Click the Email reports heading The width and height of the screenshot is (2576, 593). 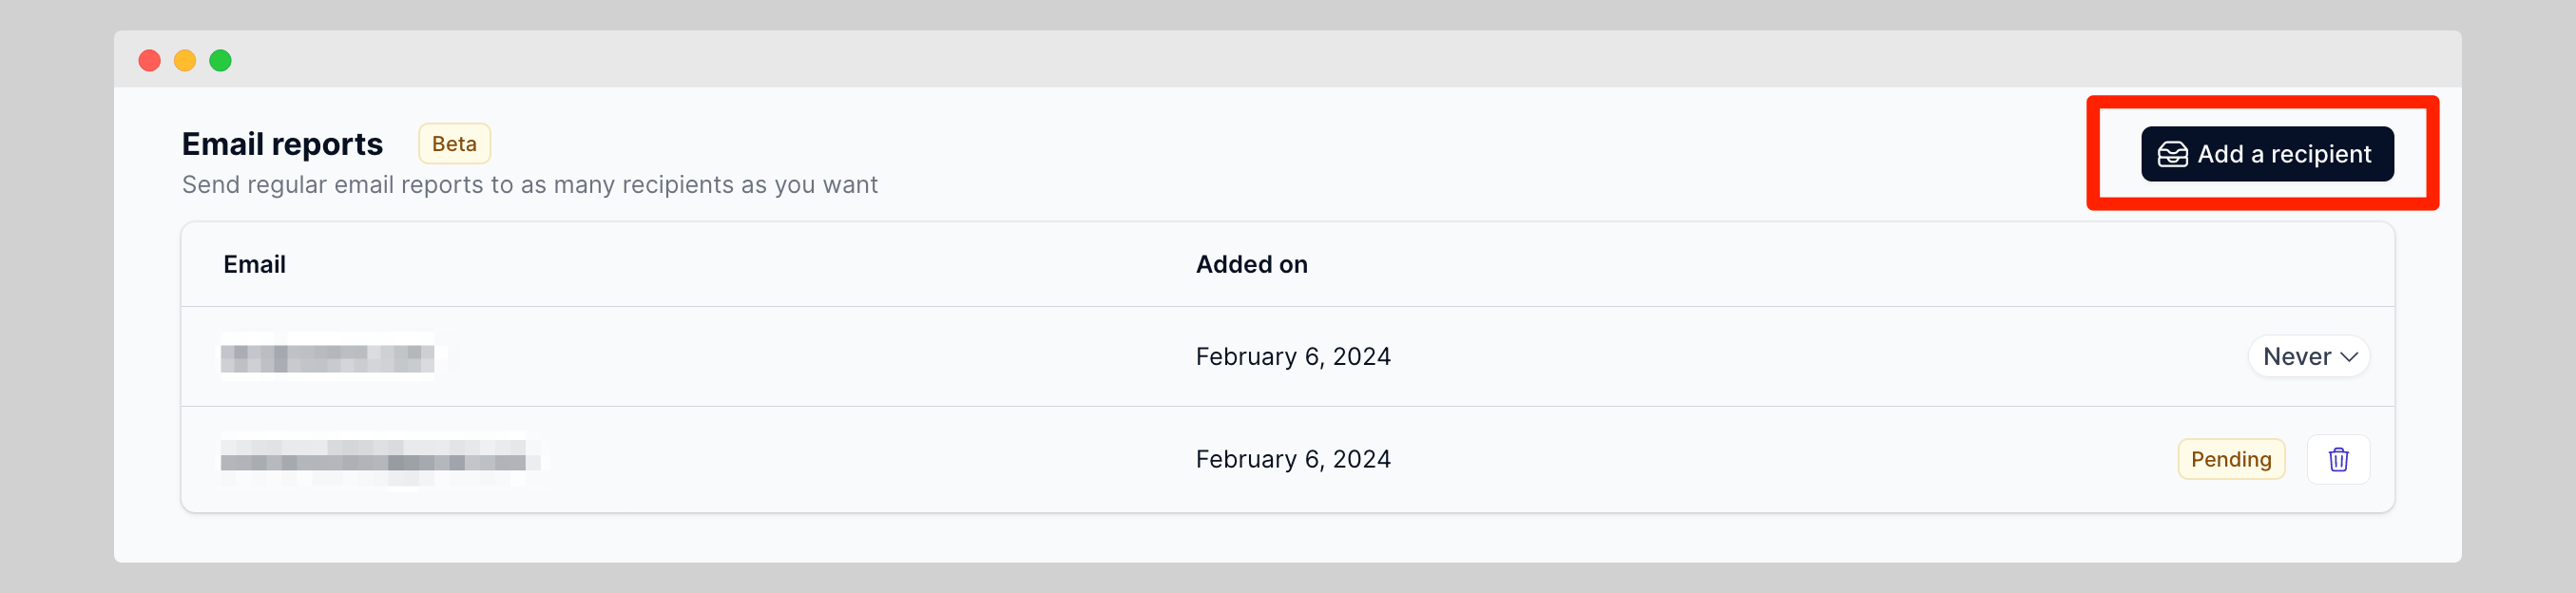(282, 144)
